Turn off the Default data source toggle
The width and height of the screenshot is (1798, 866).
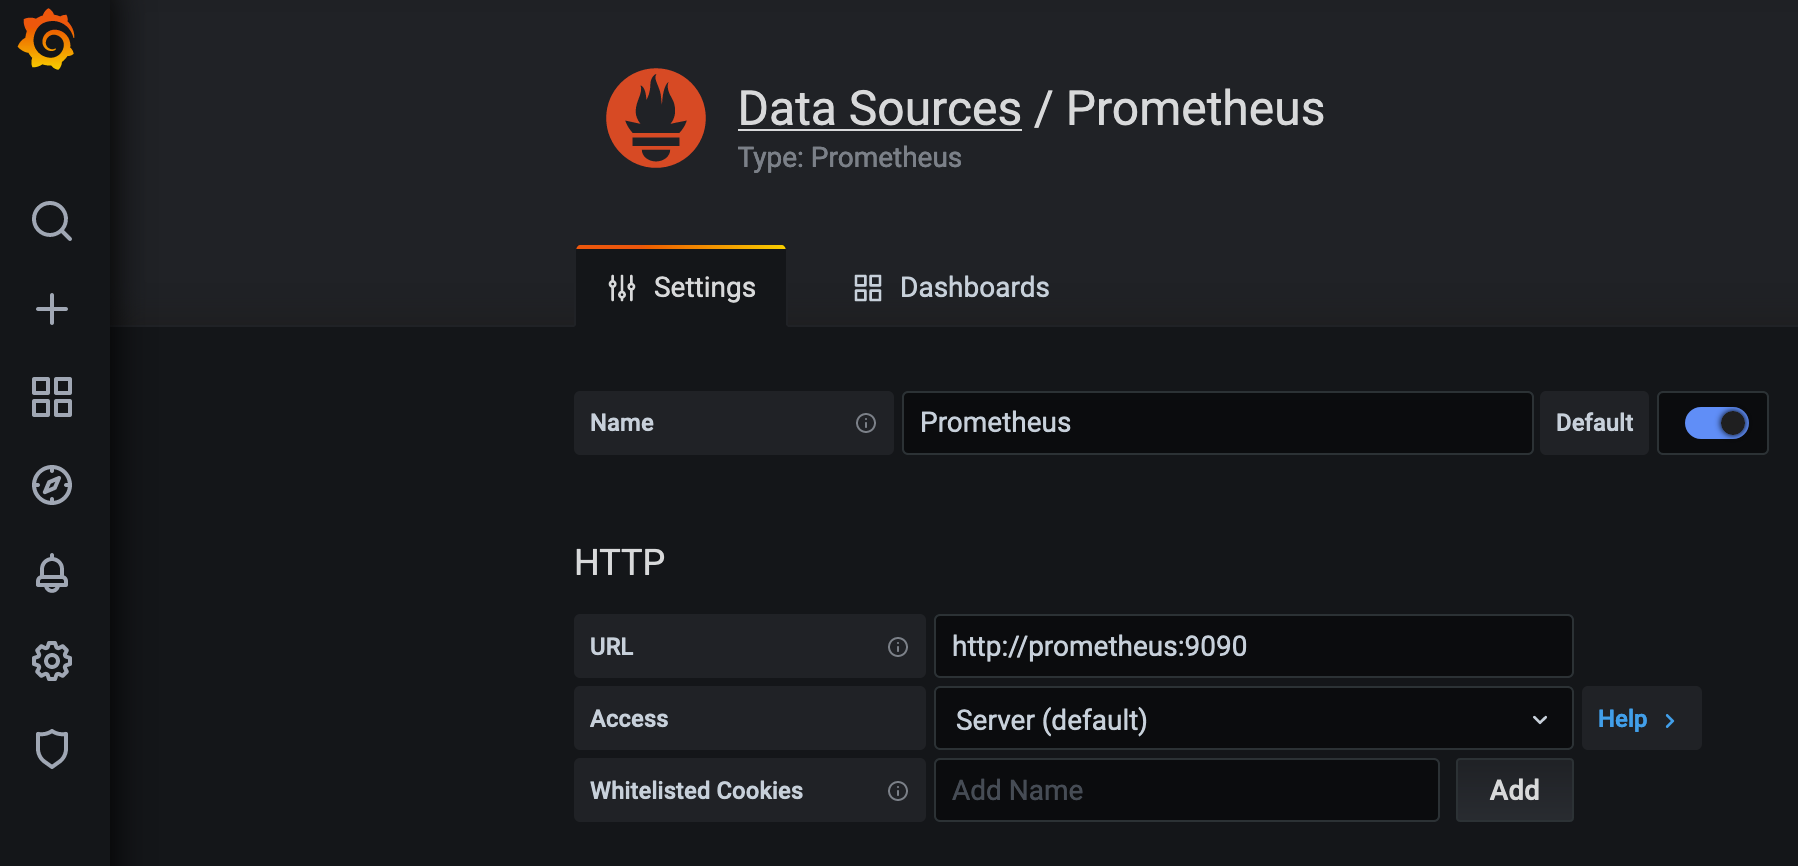tap(1716, 423)
